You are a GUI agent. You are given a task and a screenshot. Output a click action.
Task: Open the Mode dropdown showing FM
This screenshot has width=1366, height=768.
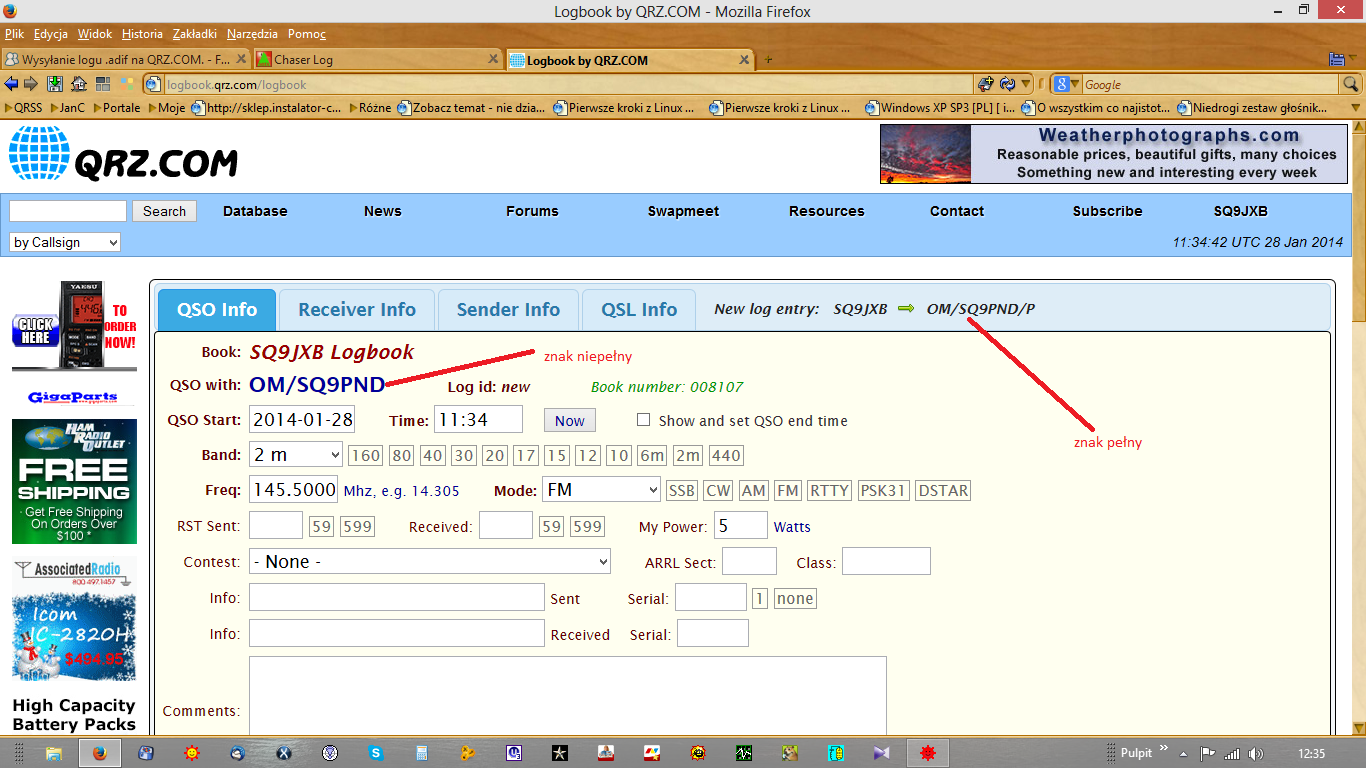tap(601, 490)
